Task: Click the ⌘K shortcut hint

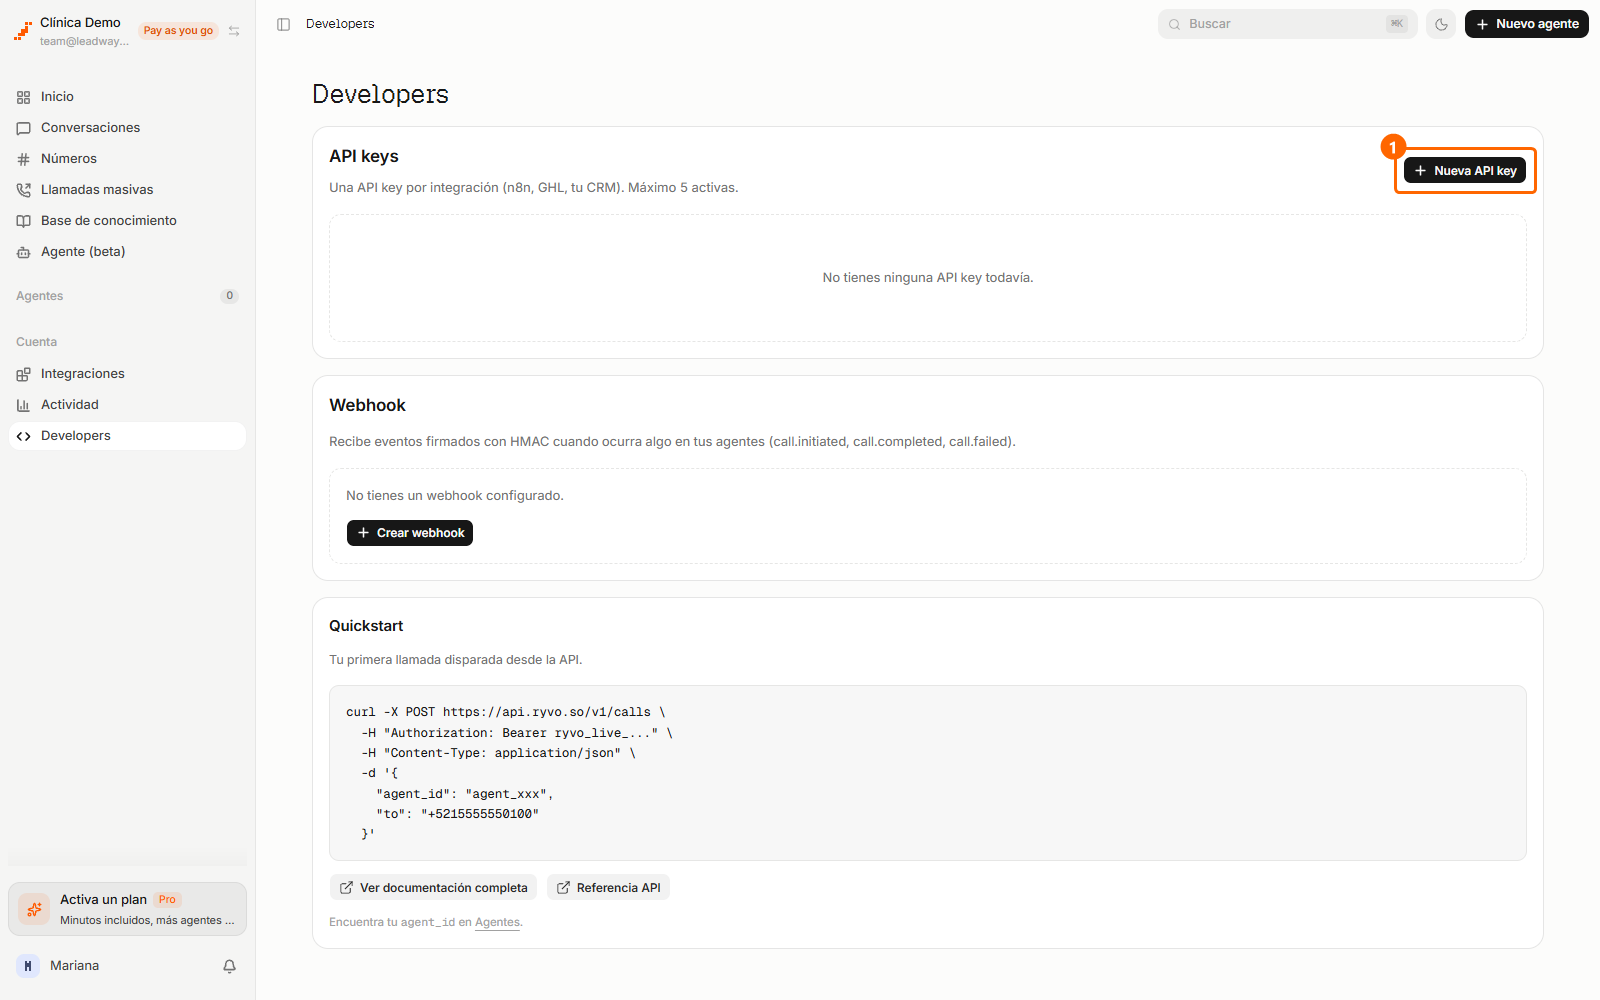Action: coord(1397,24)
